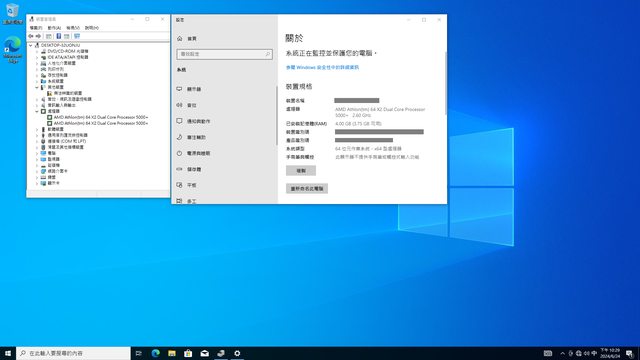Expand the Ports (COM 和 LPT) node
Image resolution: width=640 pixels, height=360 pixels.
(37, 141)
